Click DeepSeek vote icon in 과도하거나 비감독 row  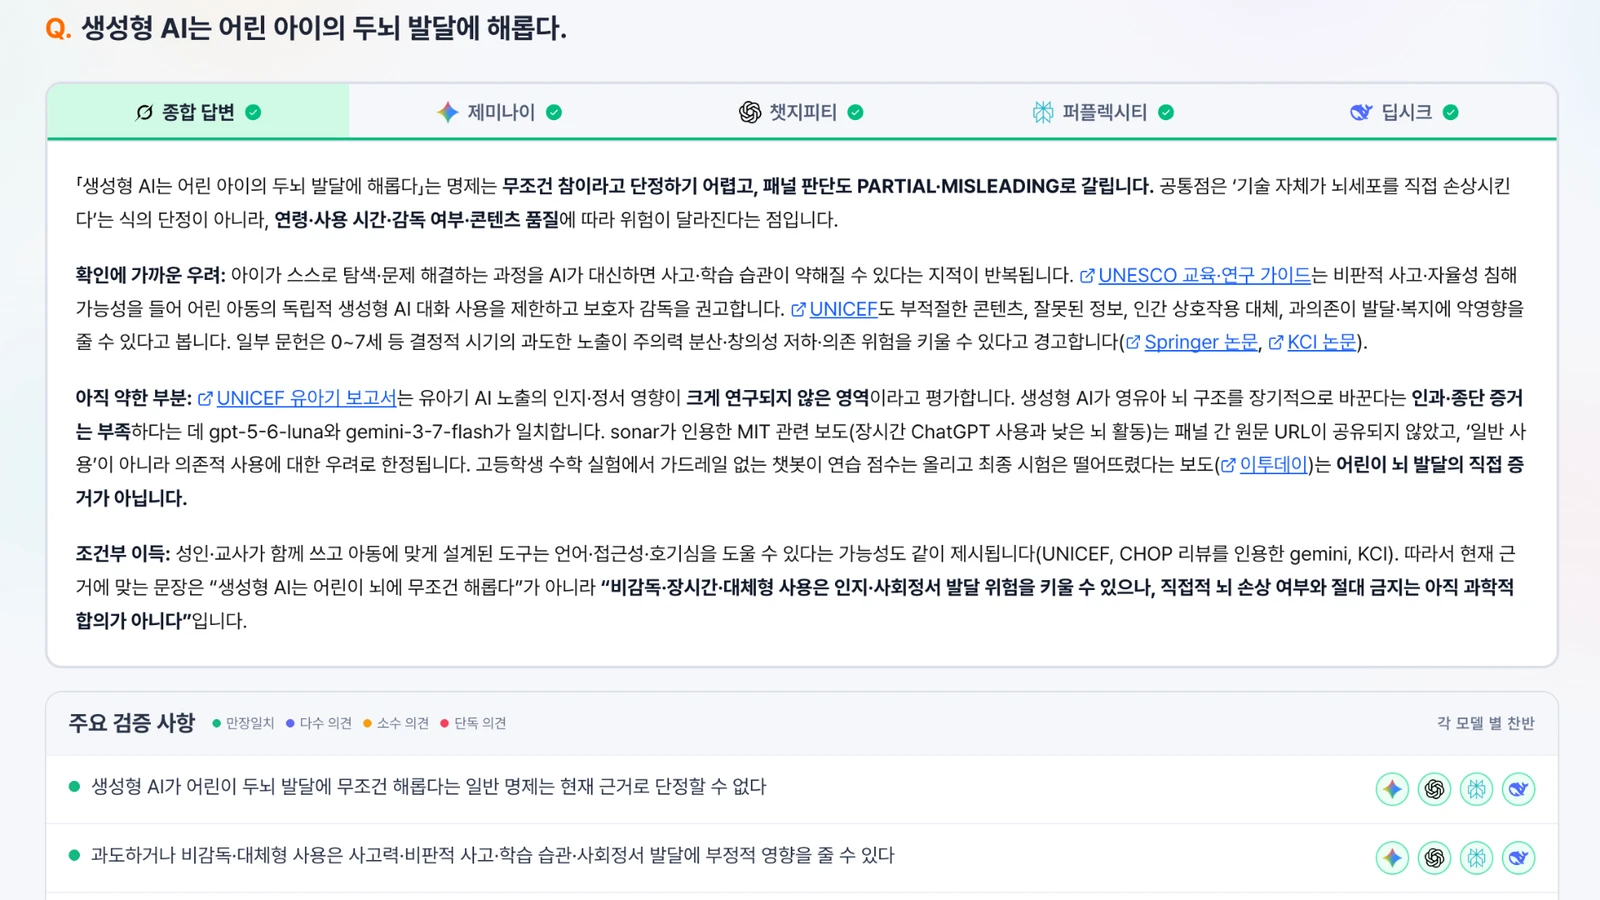tap(1518, 857)
